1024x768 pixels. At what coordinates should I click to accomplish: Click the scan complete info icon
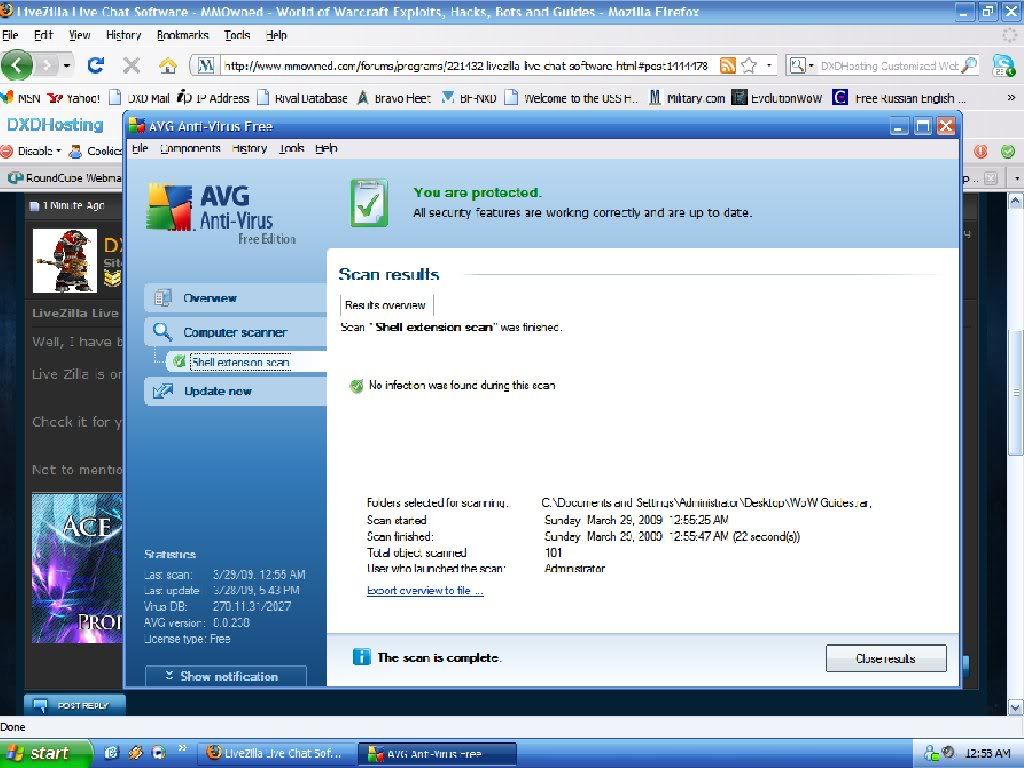pos(361,657)
